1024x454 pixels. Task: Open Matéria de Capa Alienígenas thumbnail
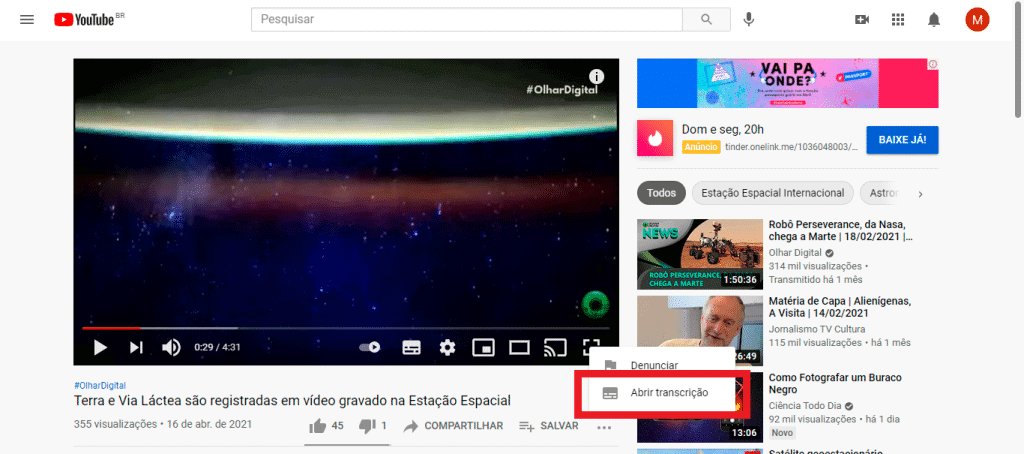[700, 331]
